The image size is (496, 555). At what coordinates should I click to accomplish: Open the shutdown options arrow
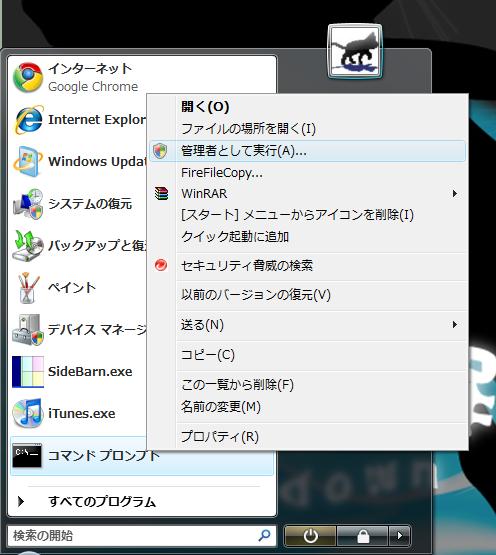click(400, 536)
